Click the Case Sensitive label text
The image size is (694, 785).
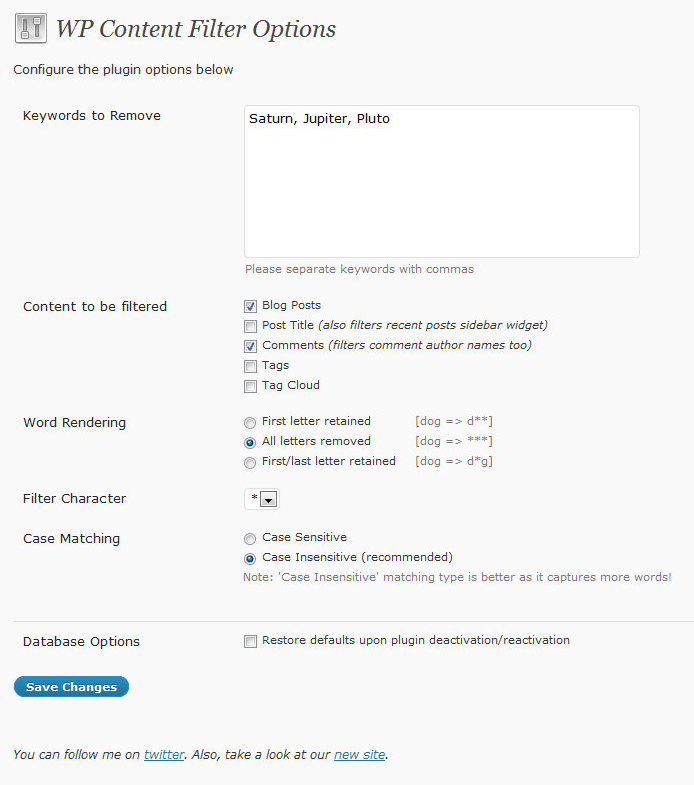tap(304, 537)
